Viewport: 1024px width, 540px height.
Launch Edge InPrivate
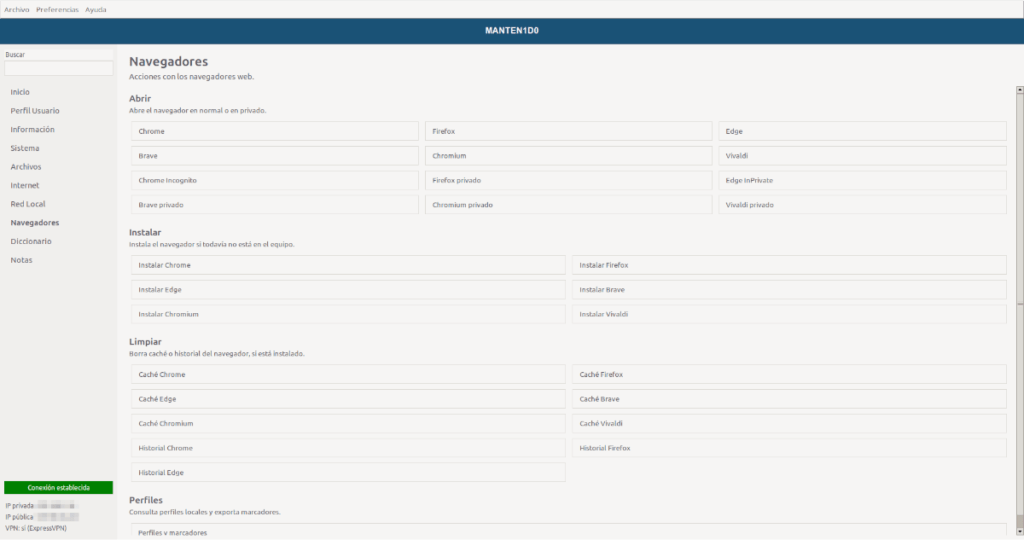tap(862, 180)
